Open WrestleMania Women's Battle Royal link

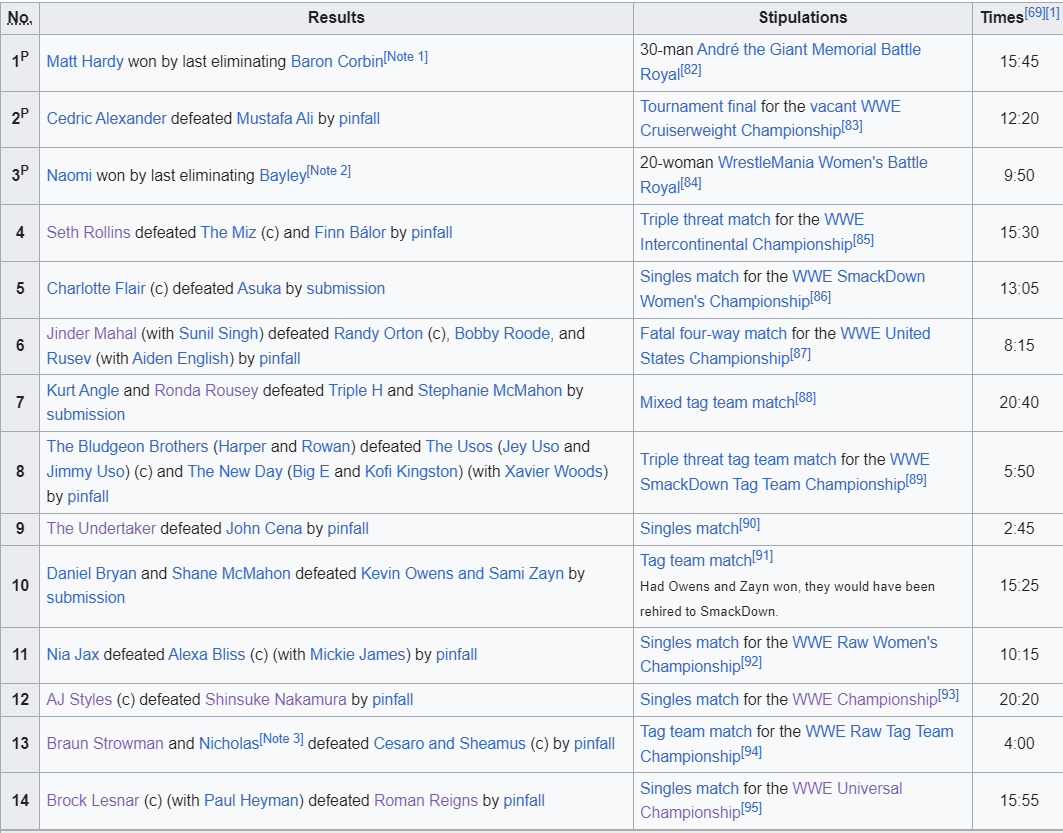(x=784, y=175)
